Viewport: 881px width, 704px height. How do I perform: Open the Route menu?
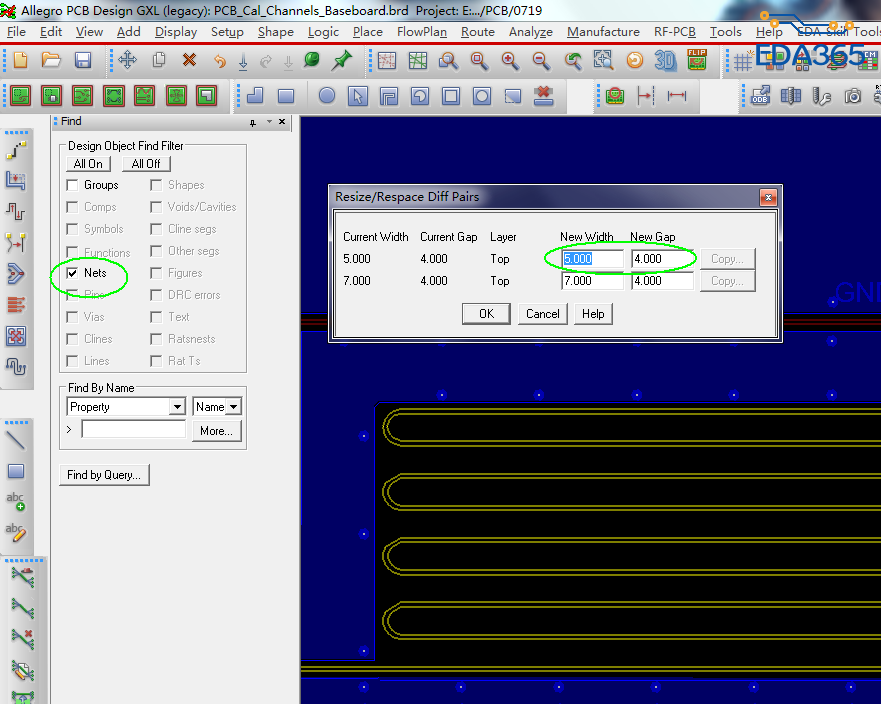[477, 32]
